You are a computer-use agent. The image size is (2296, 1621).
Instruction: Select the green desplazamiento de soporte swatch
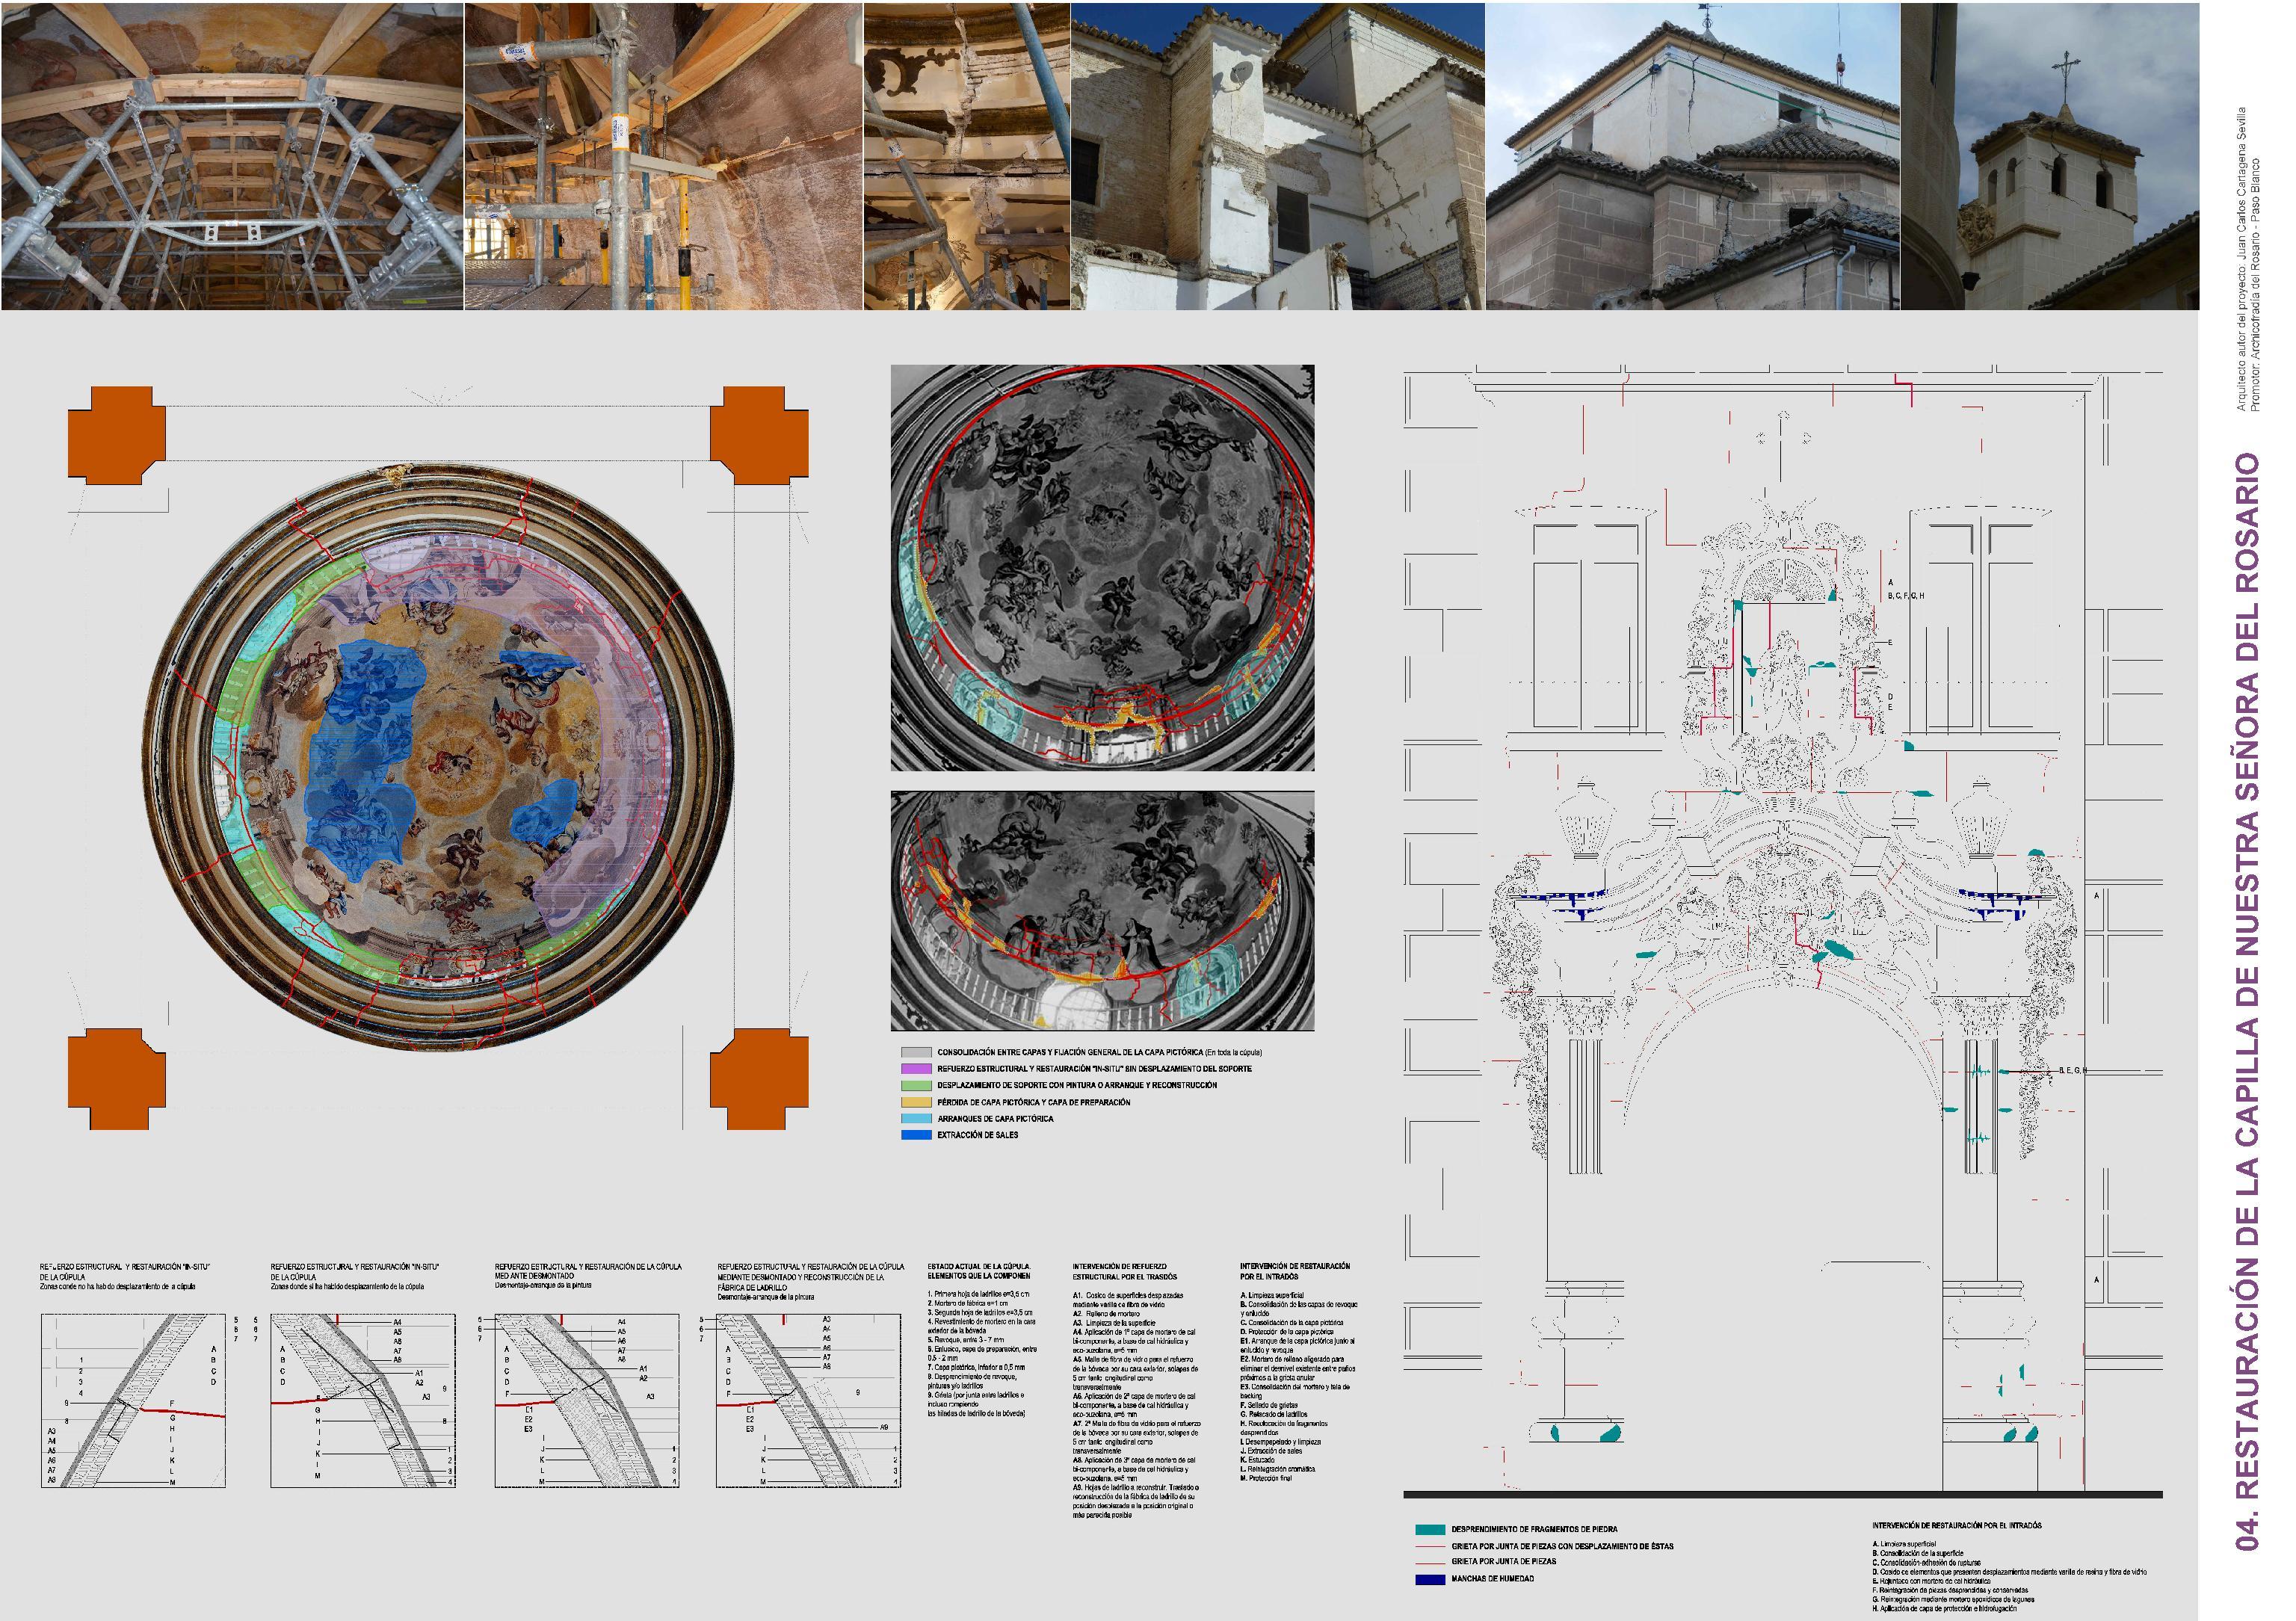pyautogui.click(x=916, y=1086)
